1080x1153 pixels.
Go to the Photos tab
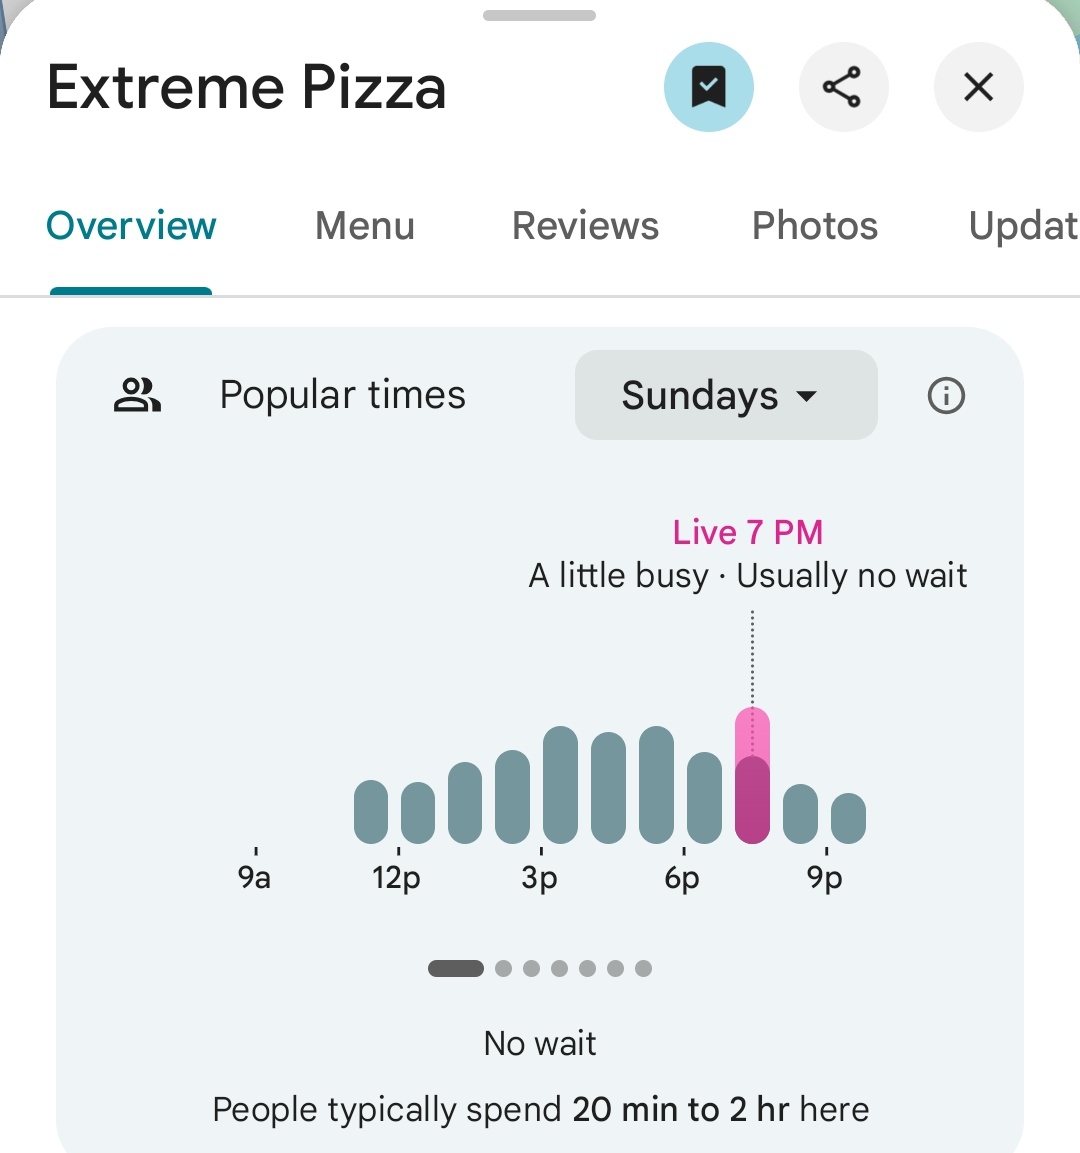point(815,226)
